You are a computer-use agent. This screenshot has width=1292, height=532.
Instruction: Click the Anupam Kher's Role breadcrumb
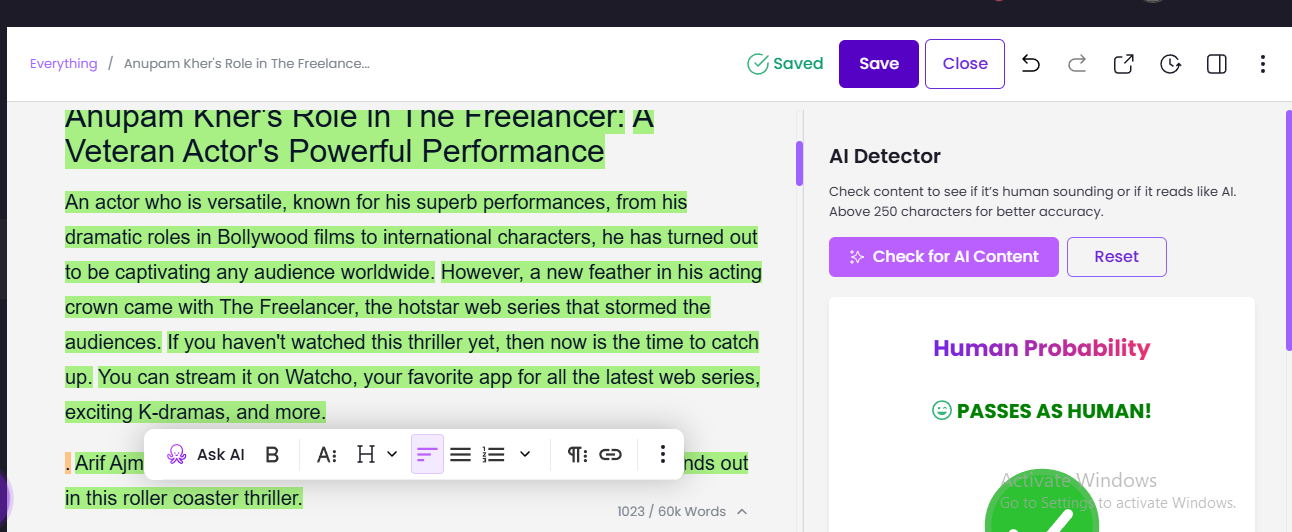[247, 64]
